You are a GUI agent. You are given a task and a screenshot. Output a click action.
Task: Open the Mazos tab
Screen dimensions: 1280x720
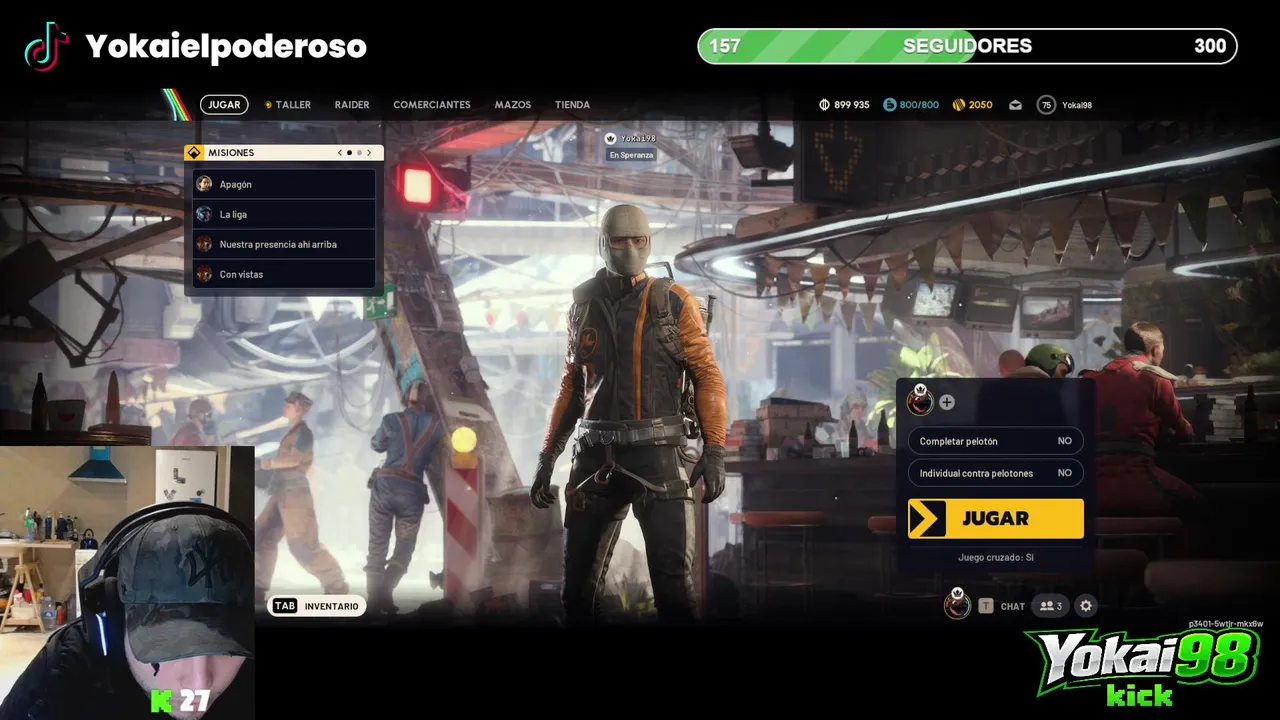[512, 105]
